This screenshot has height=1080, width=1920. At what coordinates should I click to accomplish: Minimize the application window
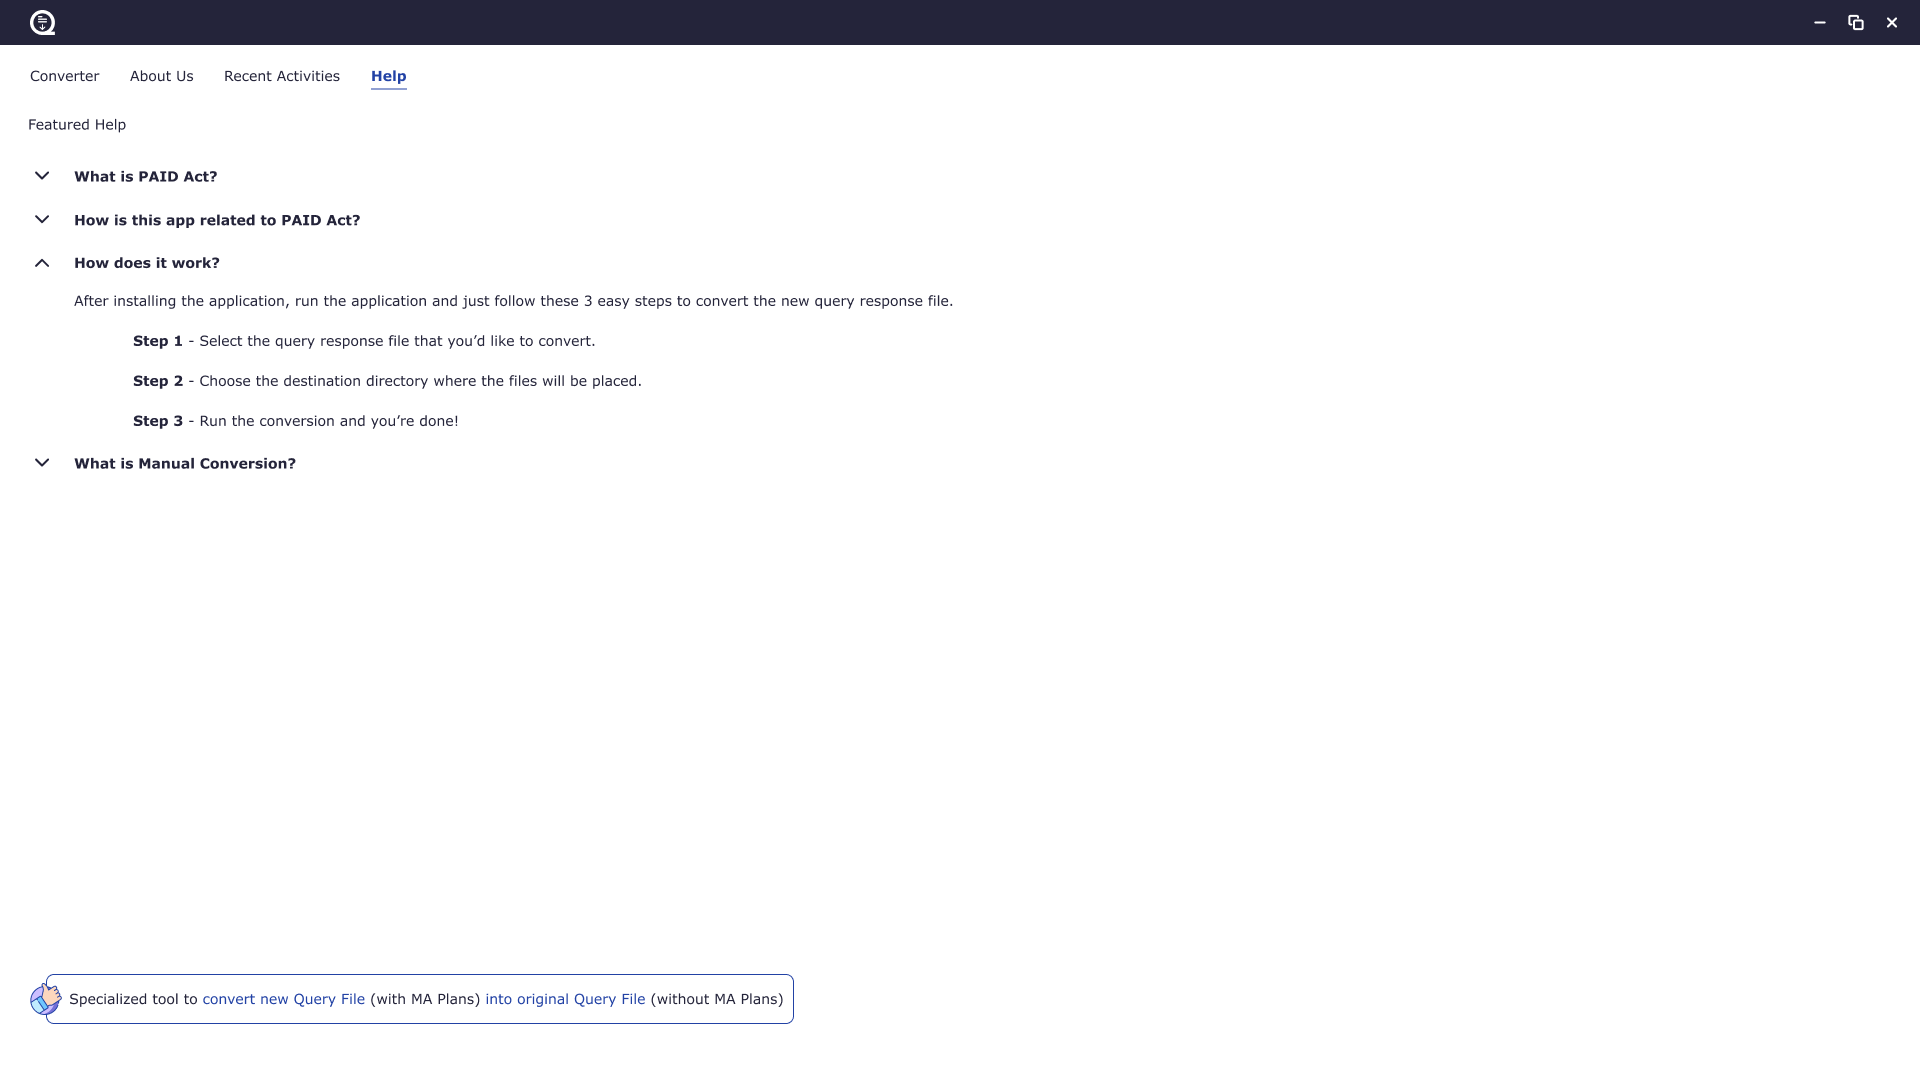pos(1819,22)
